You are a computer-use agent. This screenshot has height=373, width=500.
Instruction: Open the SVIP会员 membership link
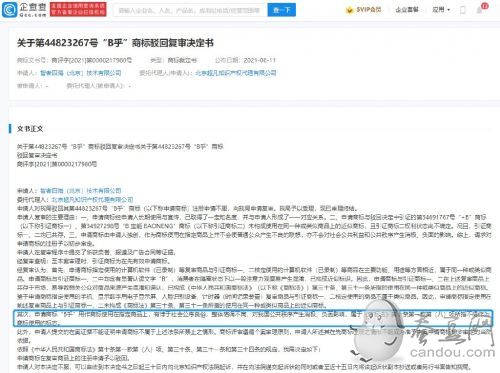coord(368,10)
